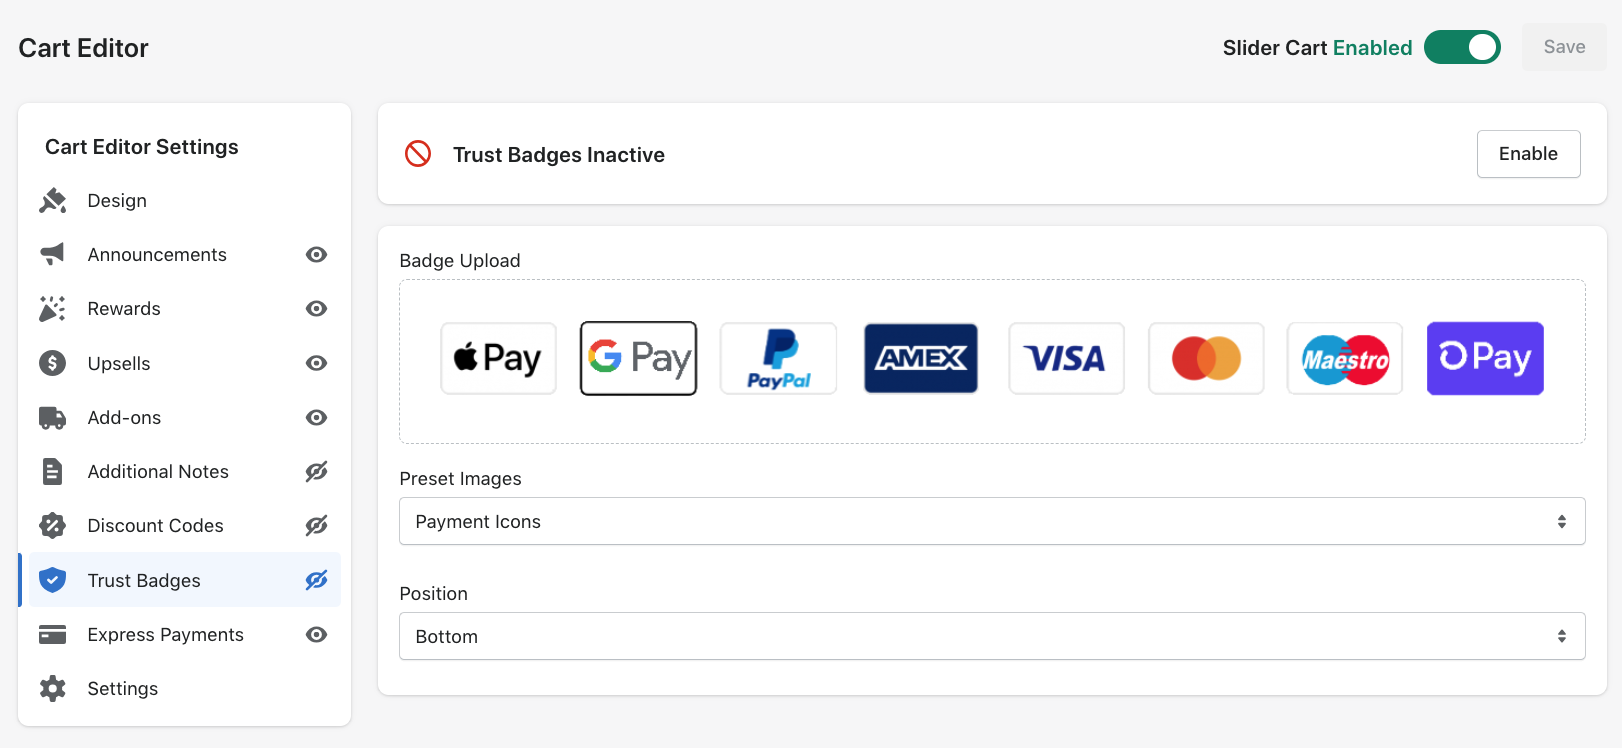This screenshot has height=748, width=1622.
Task: Hide Rewards with its eye icon
Action: pyautogui.click(x=317, y=309)
